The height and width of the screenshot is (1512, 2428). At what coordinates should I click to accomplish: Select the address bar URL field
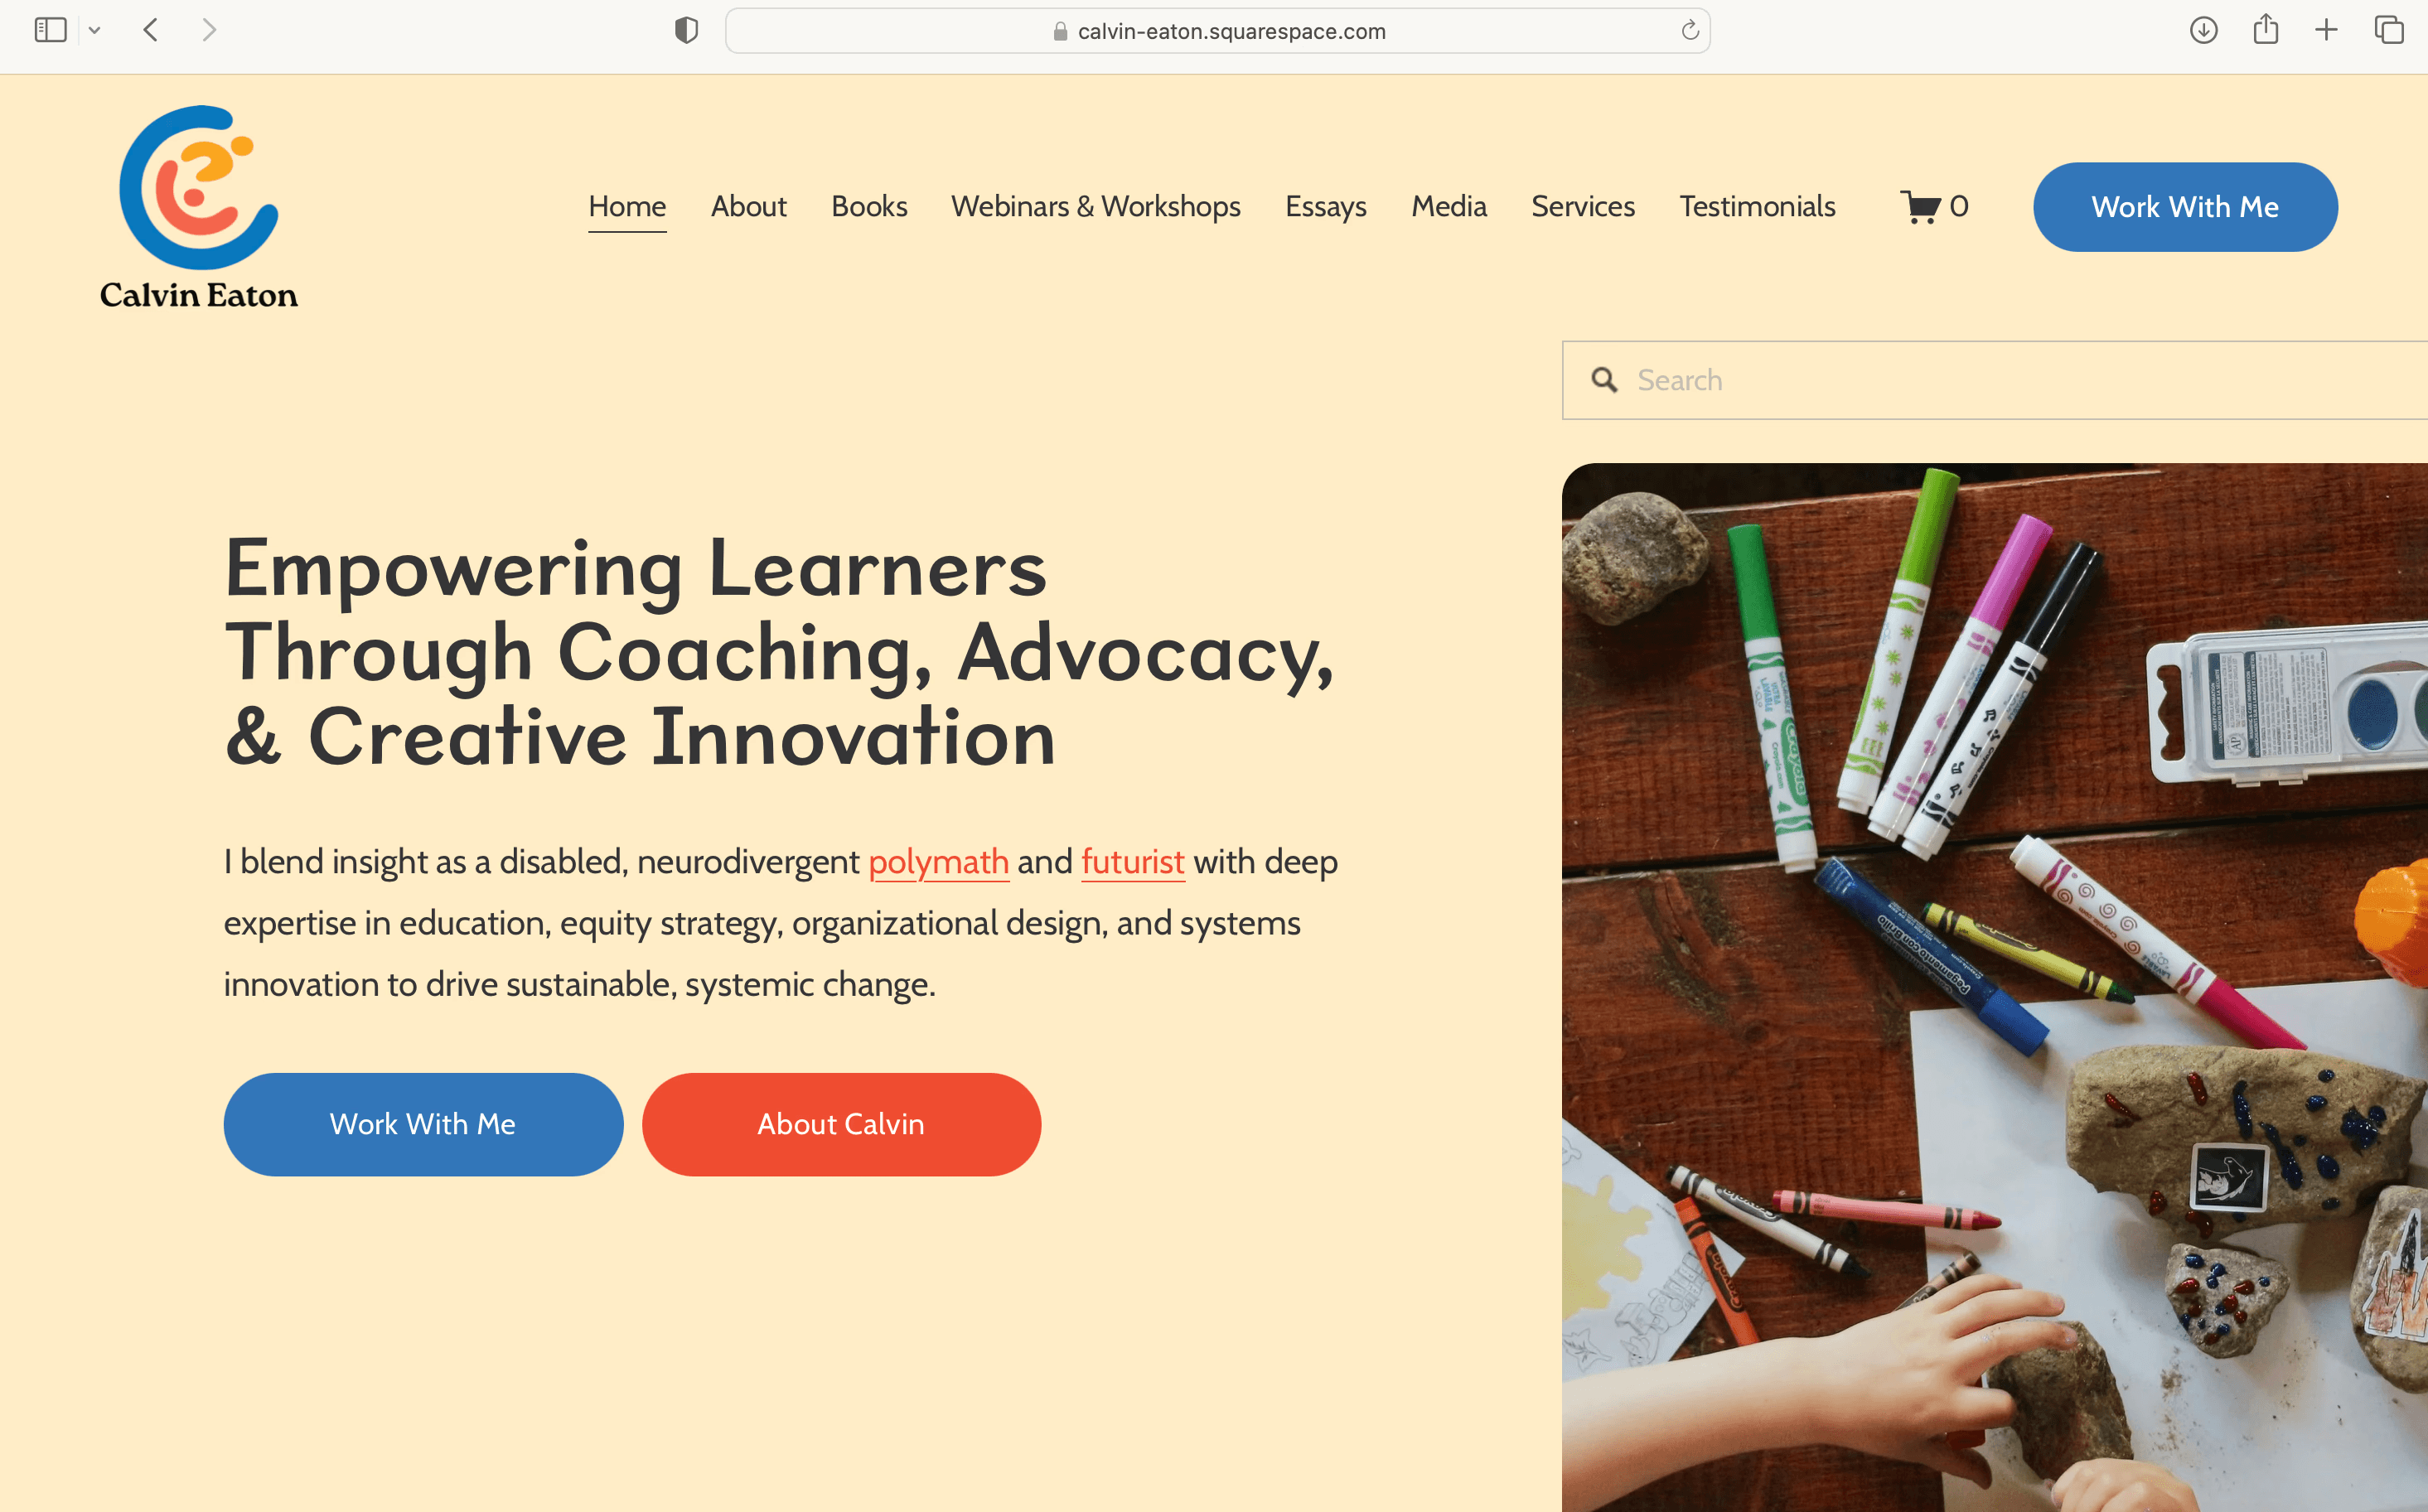(1217, 31)
